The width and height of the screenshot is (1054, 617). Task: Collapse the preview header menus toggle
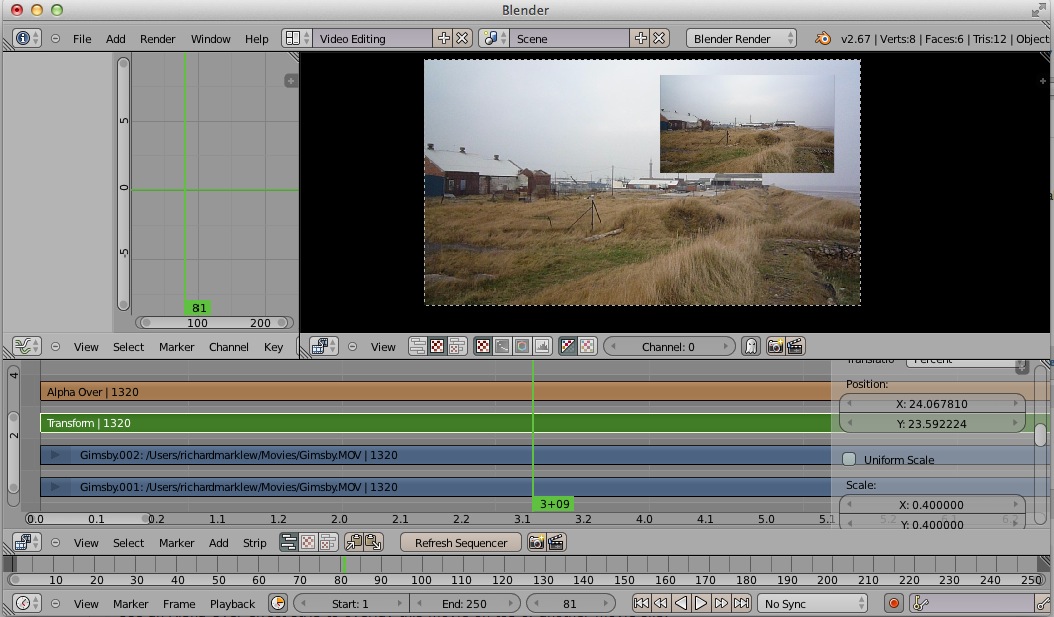coord(352,347)
